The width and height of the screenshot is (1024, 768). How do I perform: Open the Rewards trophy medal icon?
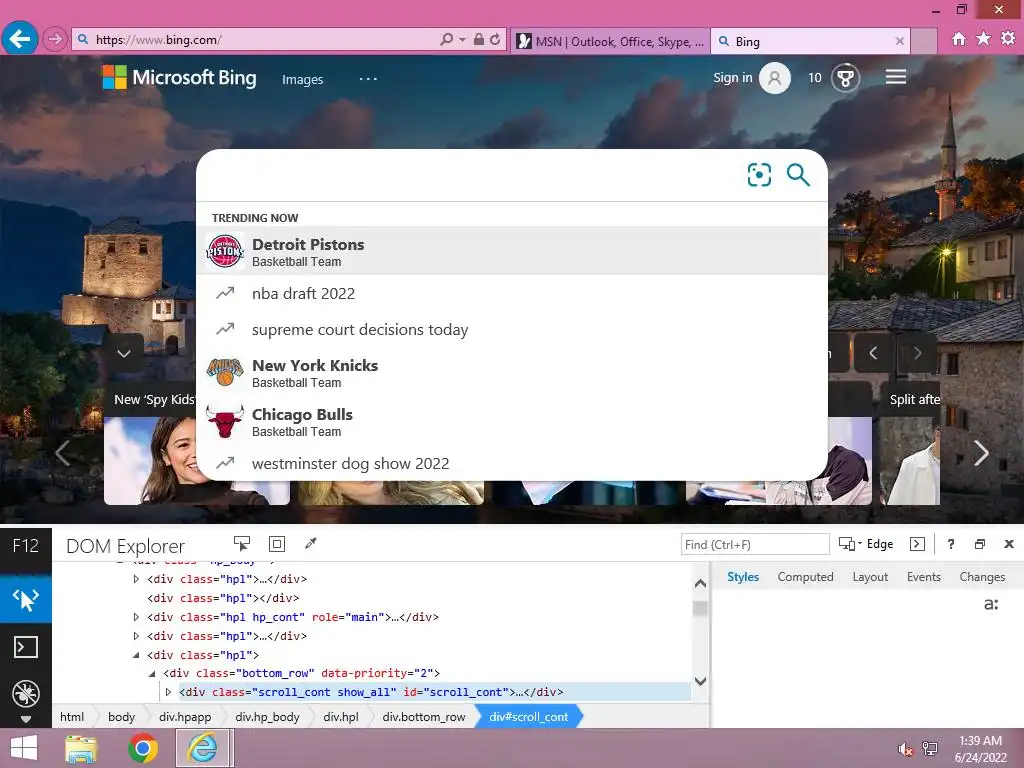click(846, 78)
